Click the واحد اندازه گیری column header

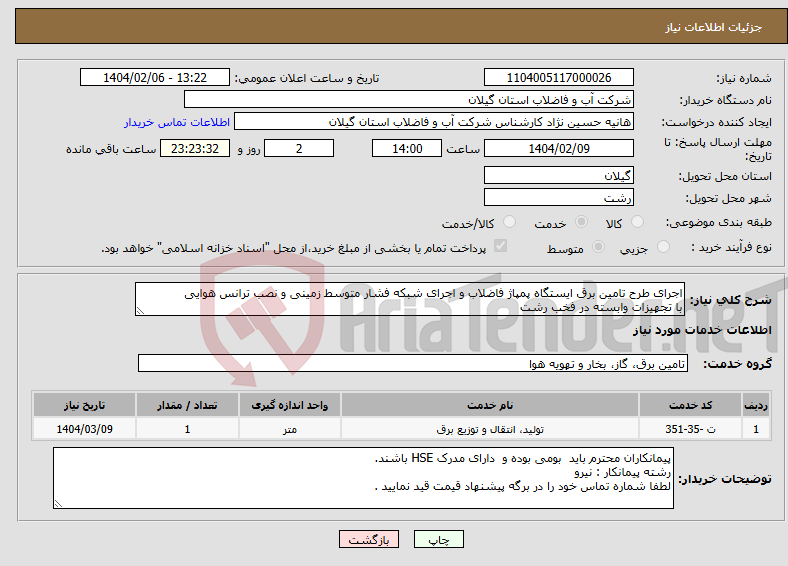point(289,405)
